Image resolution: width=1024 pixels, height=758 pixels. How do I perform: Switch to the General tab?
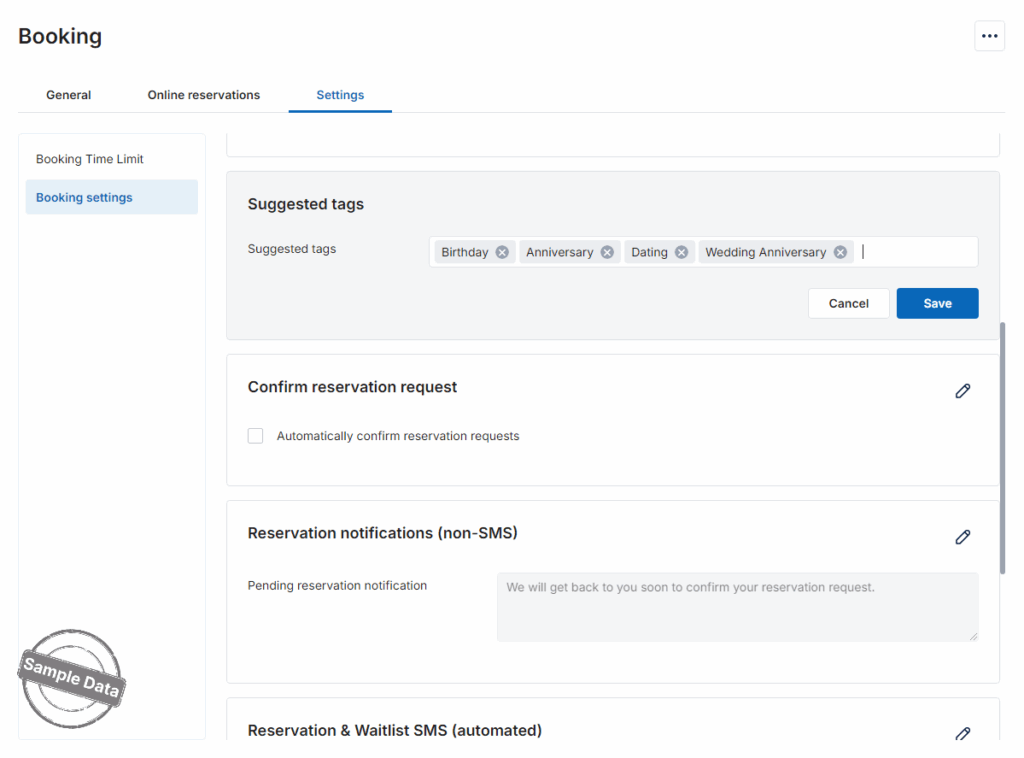68,95
